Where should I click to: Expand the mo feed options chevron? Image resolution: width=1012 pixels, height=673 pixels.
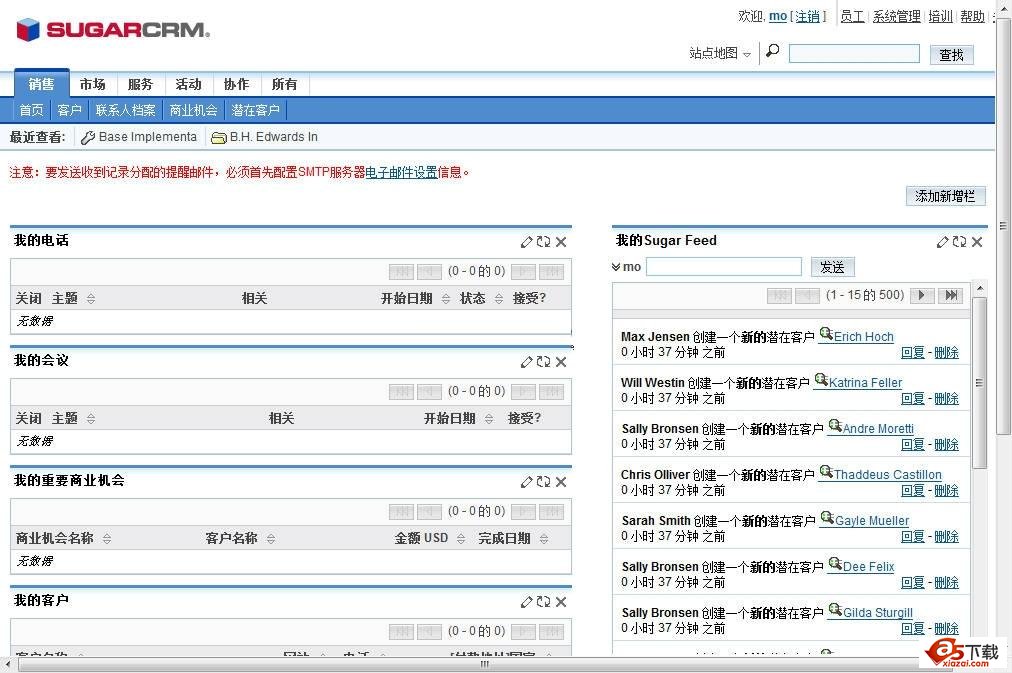pos(616,267)
